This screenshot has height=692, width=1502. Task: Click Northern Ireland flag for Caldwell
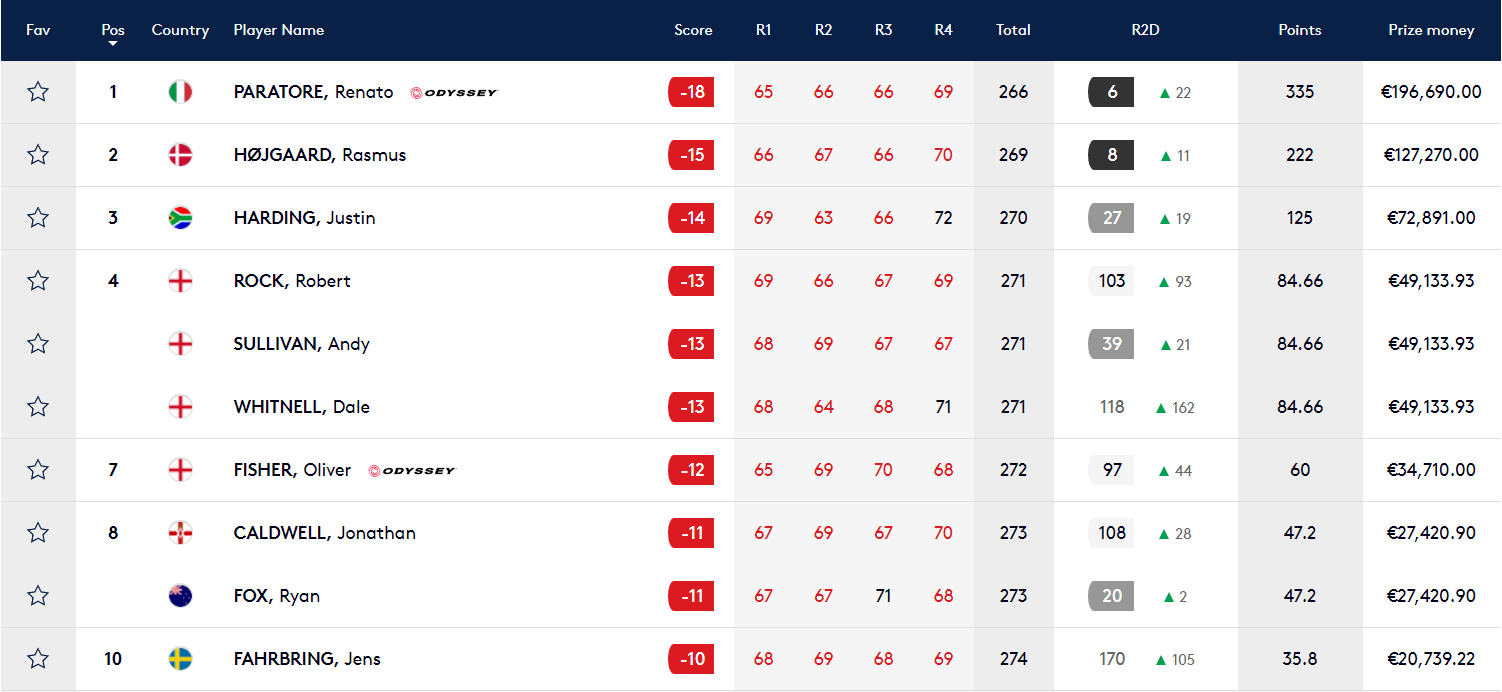[x=180, y=533]
